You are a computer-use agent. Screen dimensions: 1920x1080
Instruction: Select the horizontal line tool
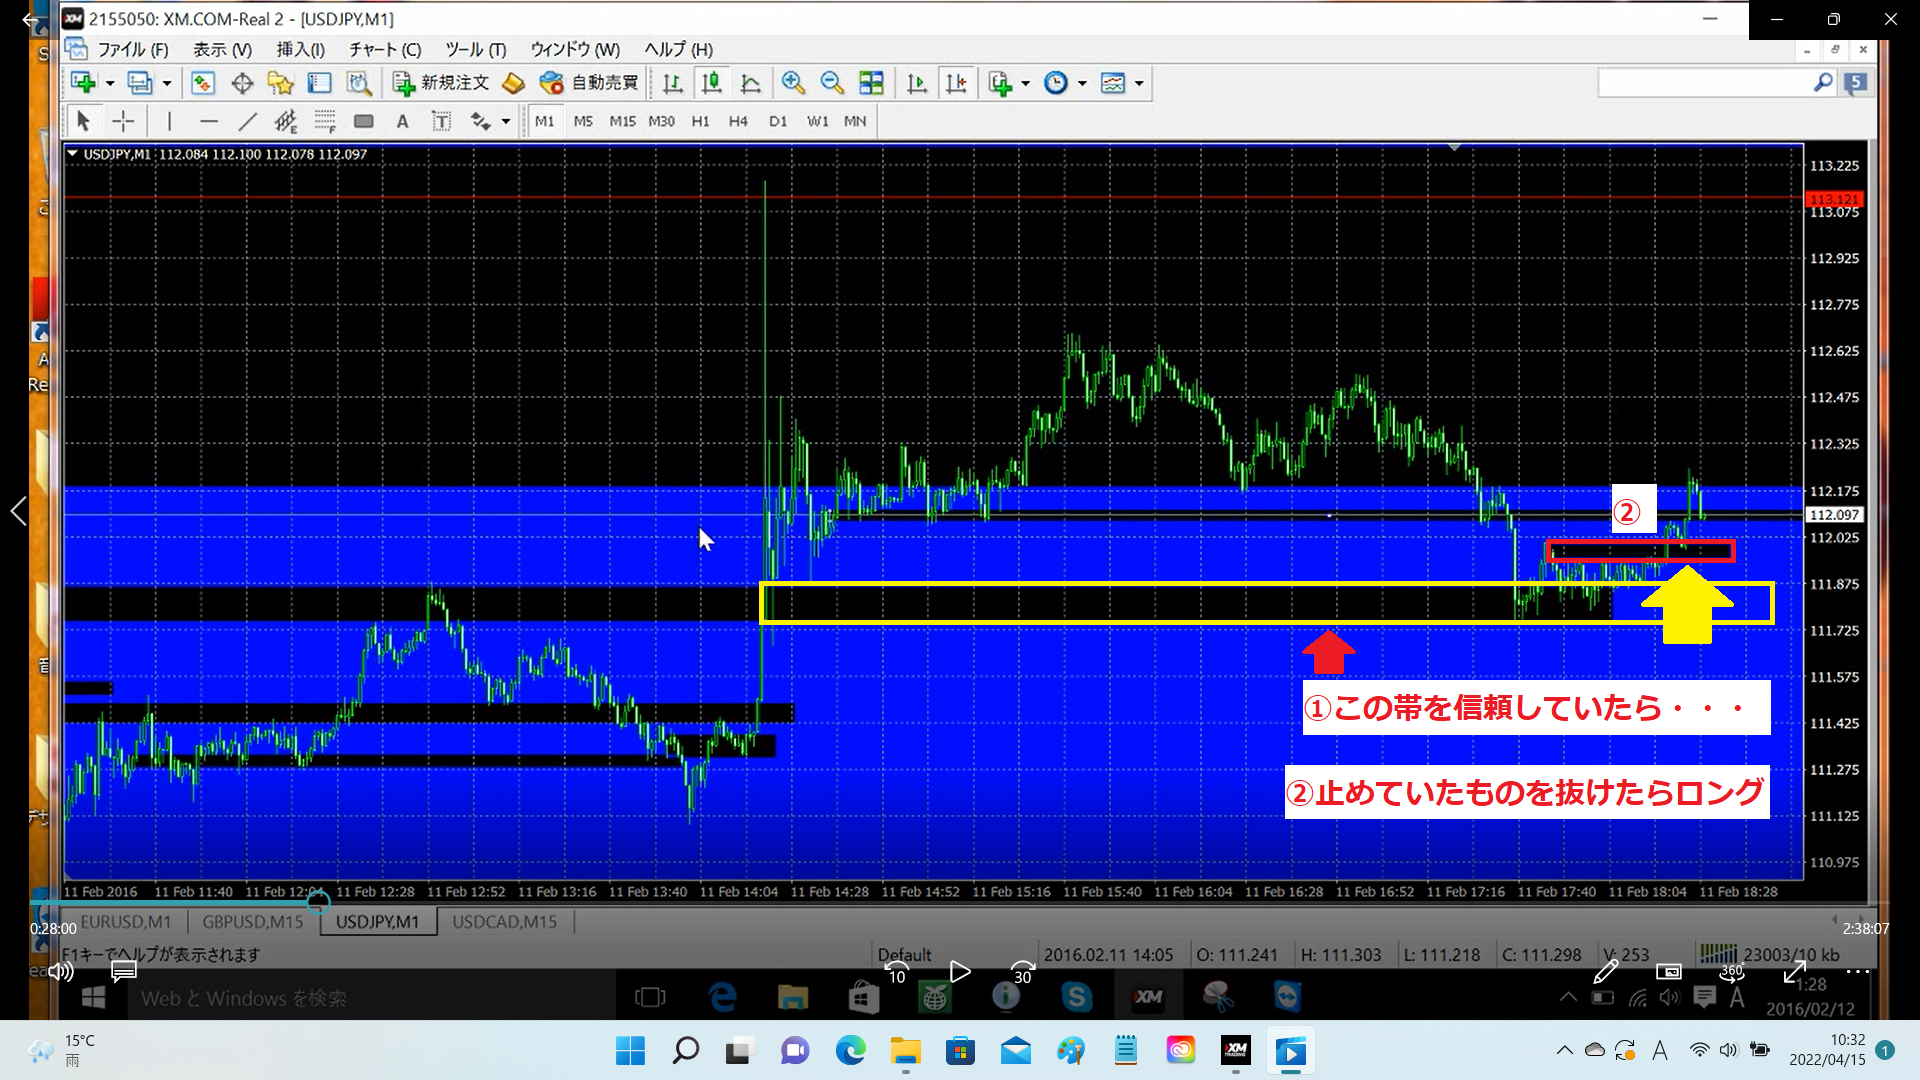208,121
